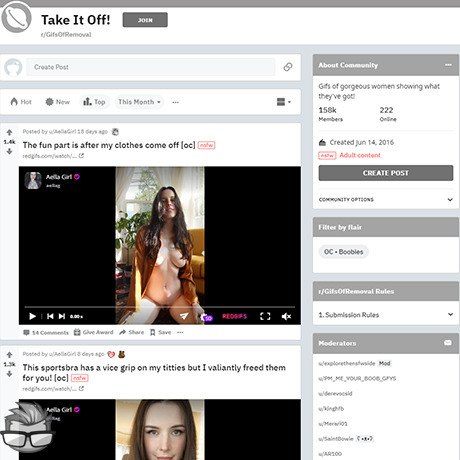Sort posts by Hot
The image size is (460, 460).
[21, 102]
